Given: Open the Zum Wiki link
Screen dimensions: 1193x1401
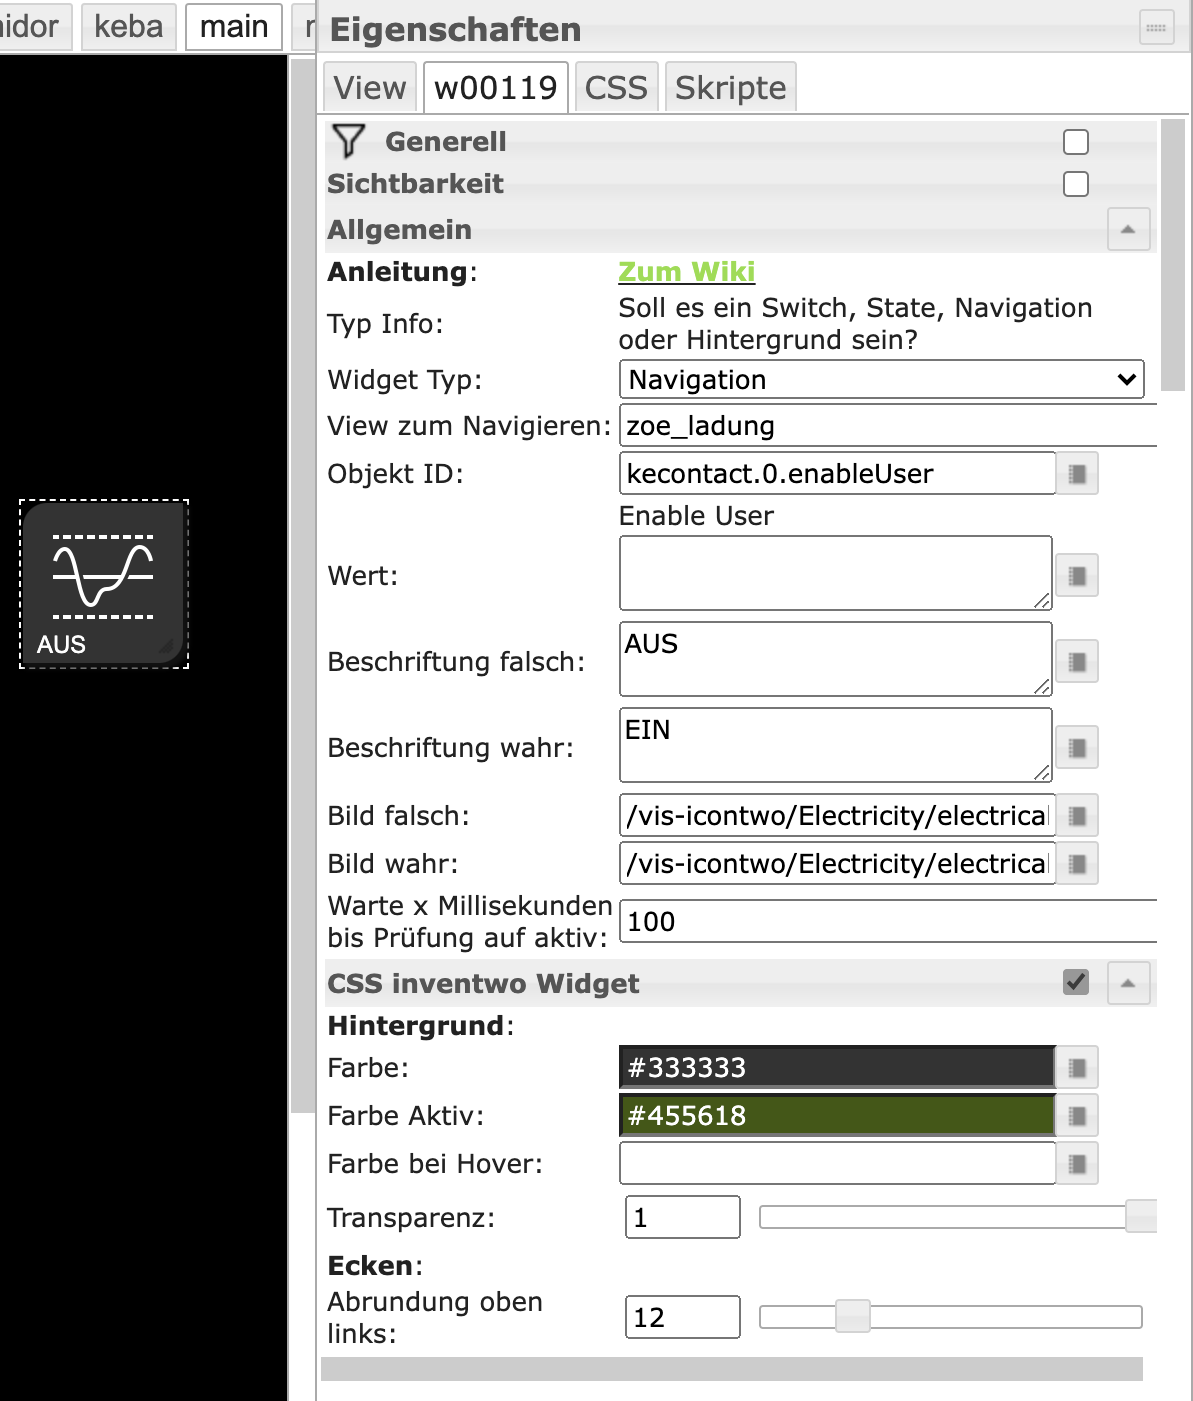Looking at the screenshot, I should [x=686, y=272].
